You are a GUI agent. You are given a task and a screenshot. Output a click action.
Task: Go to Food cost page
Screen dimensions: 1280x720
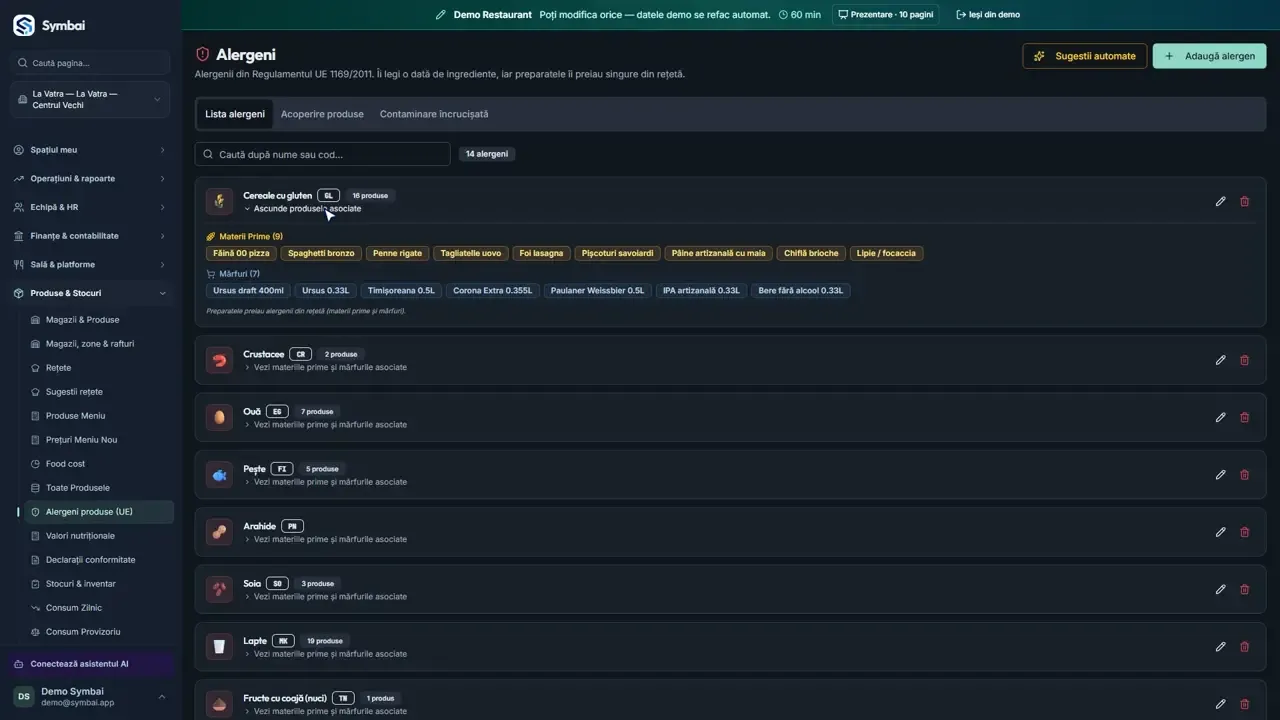tap(65, 464)
